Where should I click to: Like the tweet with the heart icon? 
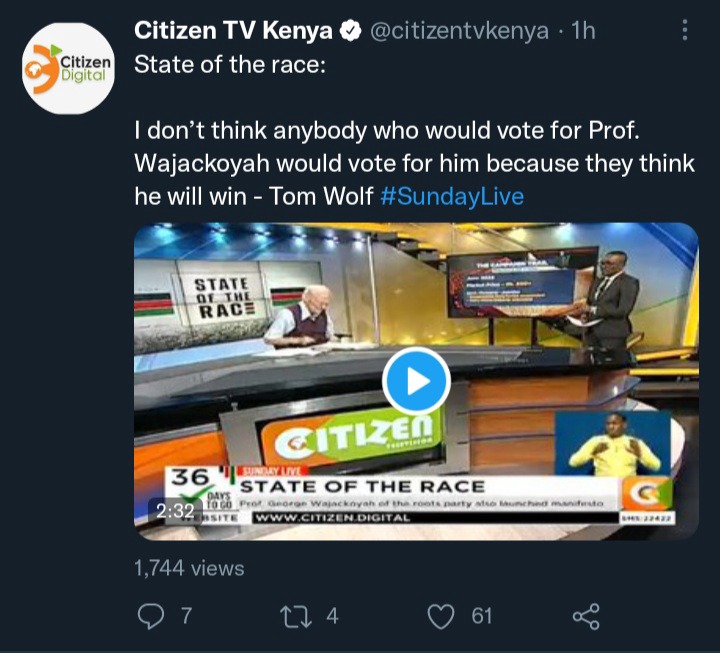[441, 616]
